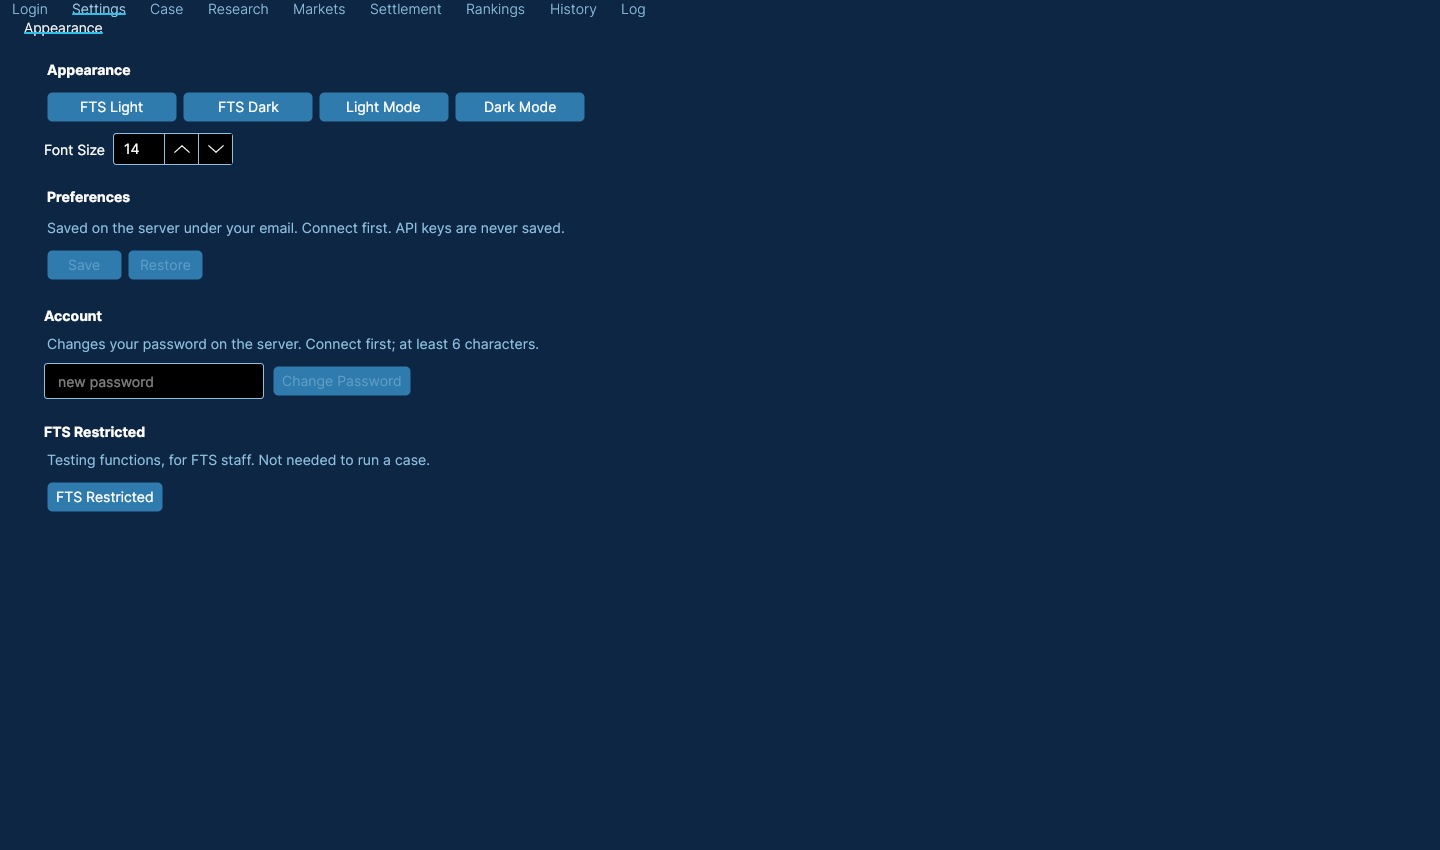Focus the new password field
This screenshot has width=1440, height=850.
click(x=154, y=381)
